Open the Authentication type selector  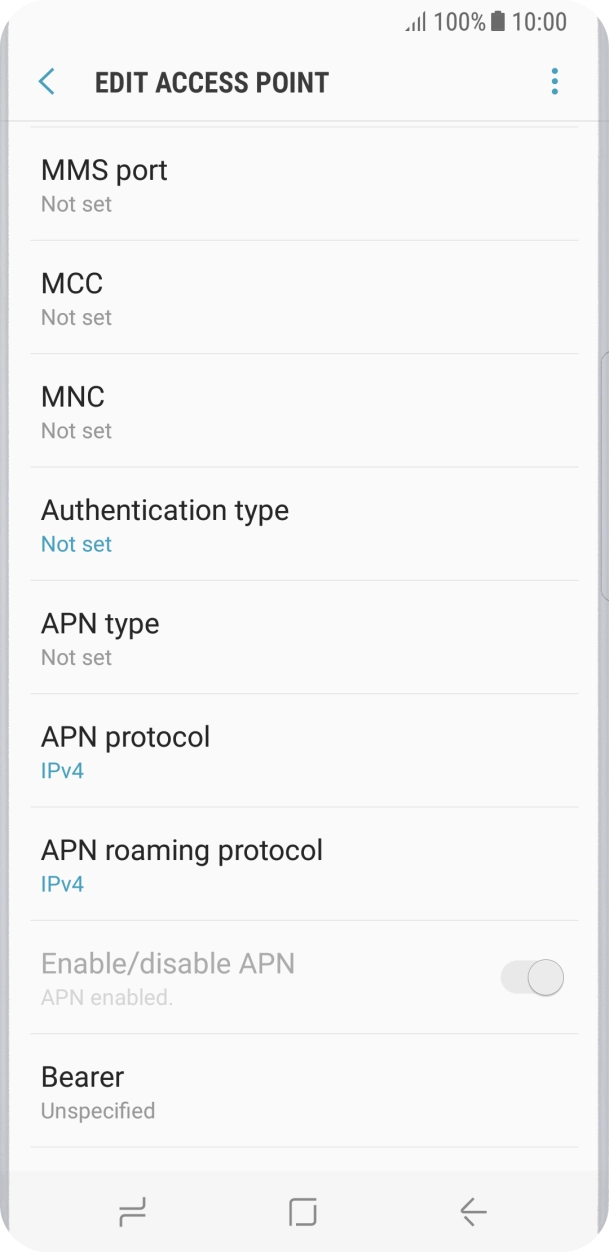166,524
